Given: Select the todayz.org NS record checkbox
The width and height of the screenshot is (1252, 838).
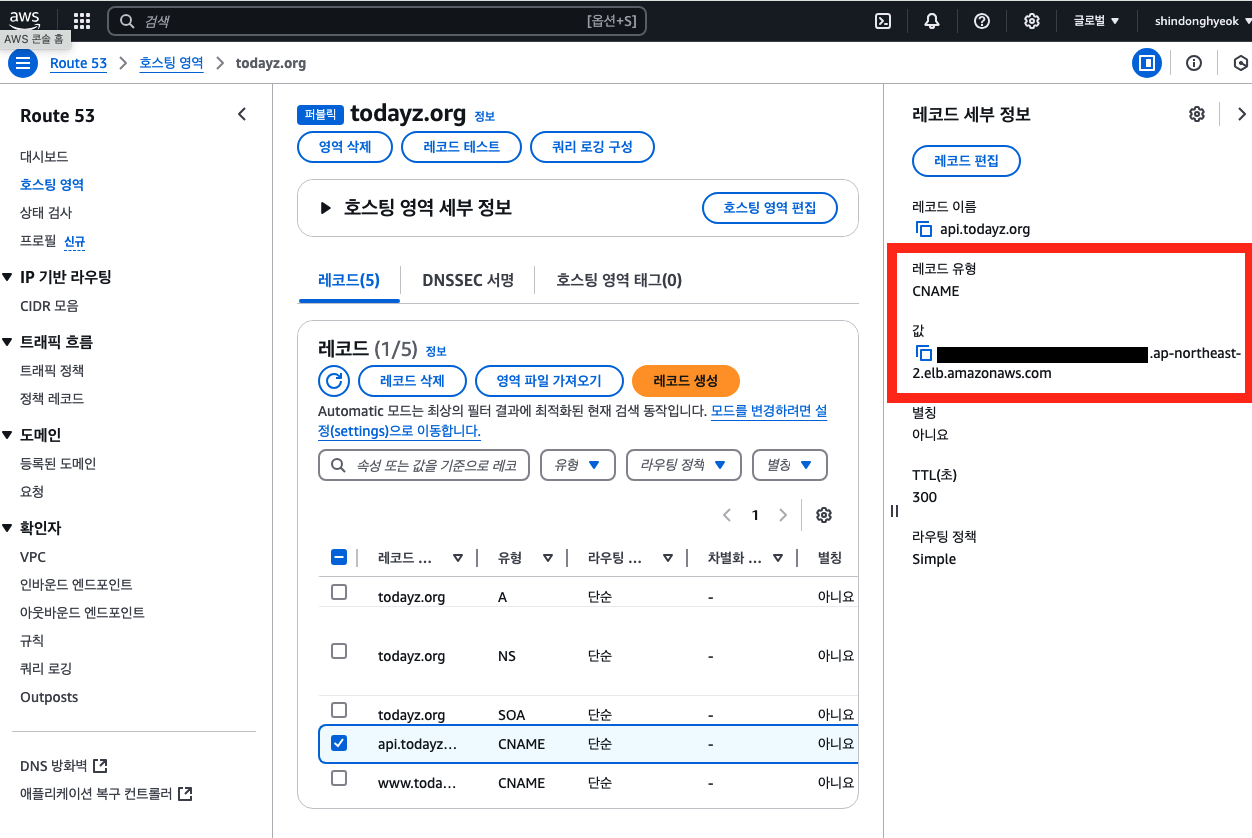Looking at the screenshot, I should tap(339, 651).
